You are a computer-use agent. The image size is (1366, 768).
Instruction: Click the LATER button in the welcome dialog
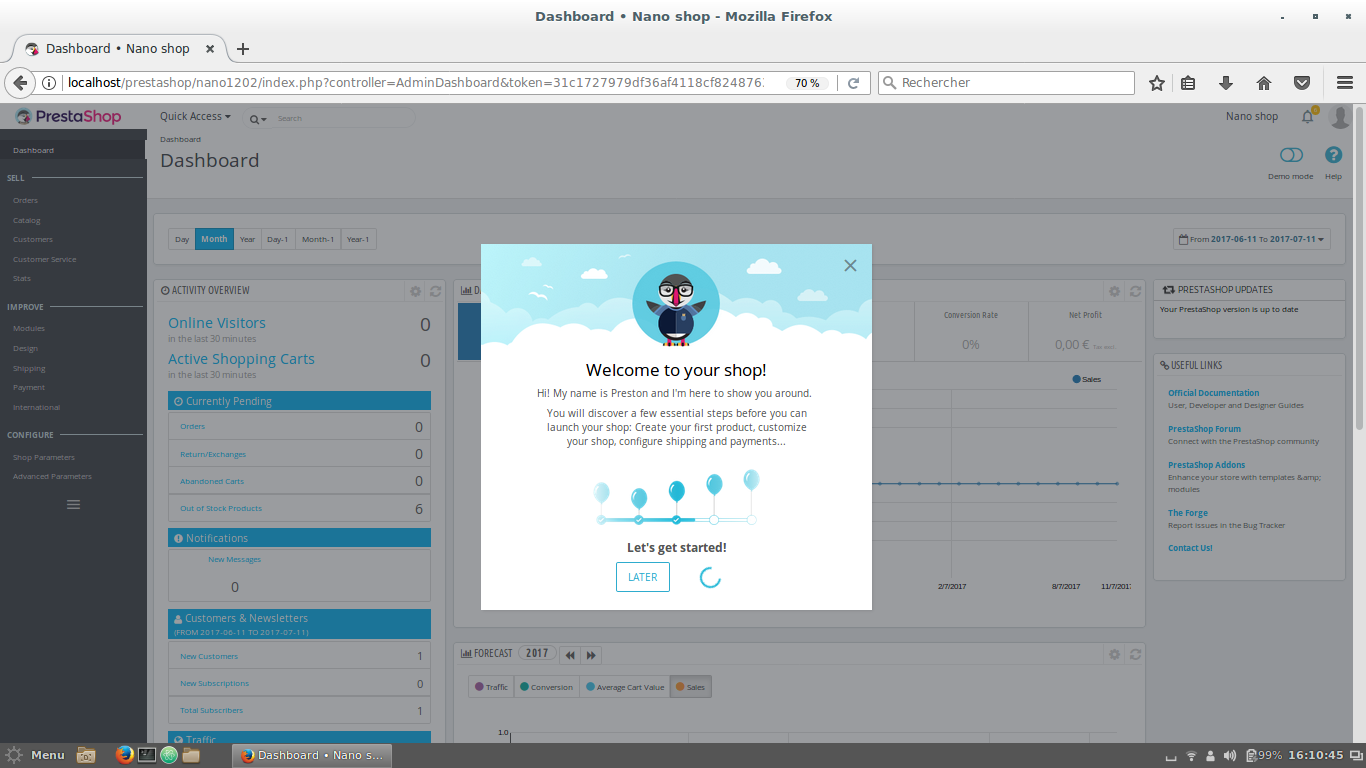643,577
